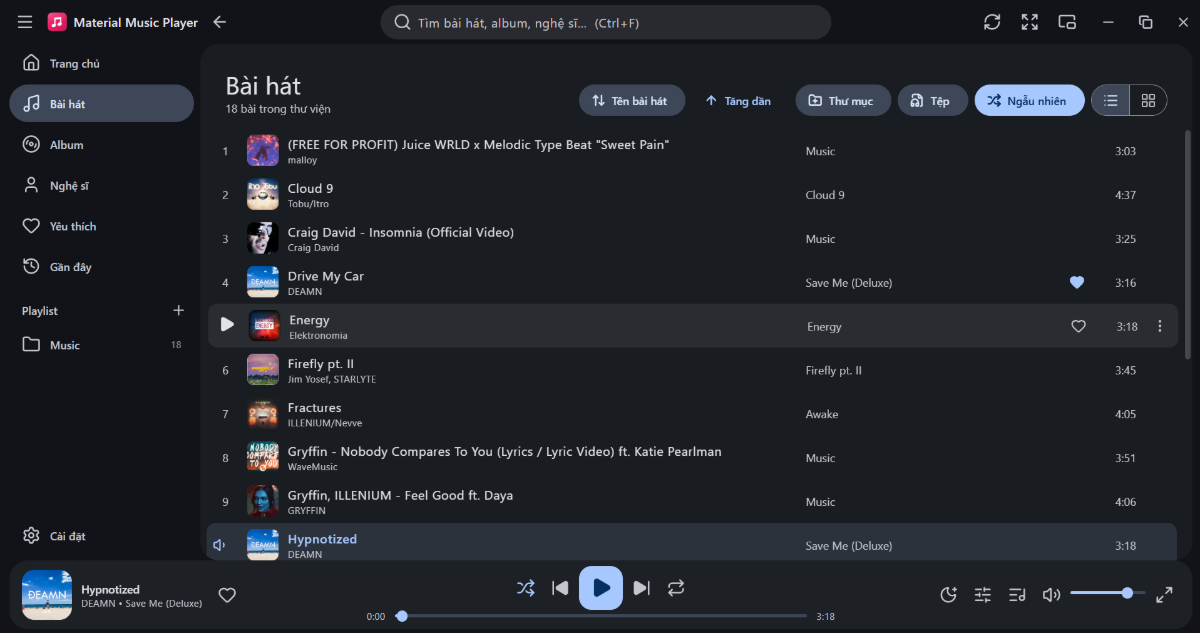Image resolution: width=1200 pixels, height=633 pixels.
Task: Click Cloud 9 album column text
Action: pos(825,195)
